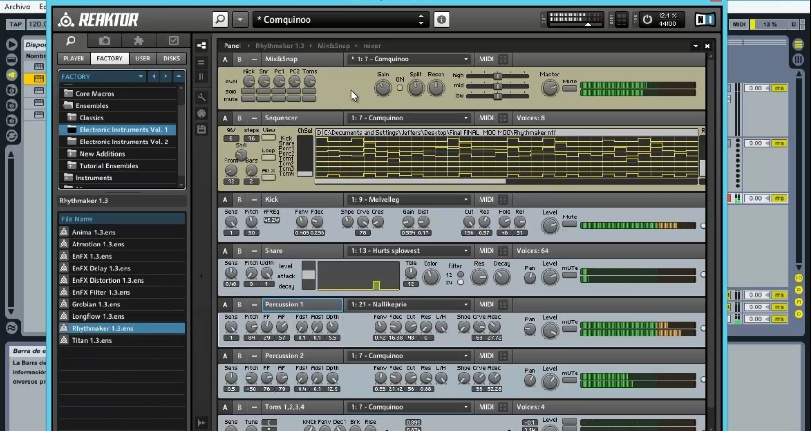Screen dimensions: 811x431
Task: Open the Kick snapshot dropdown Melvelleg
Action: coord(409,199)
